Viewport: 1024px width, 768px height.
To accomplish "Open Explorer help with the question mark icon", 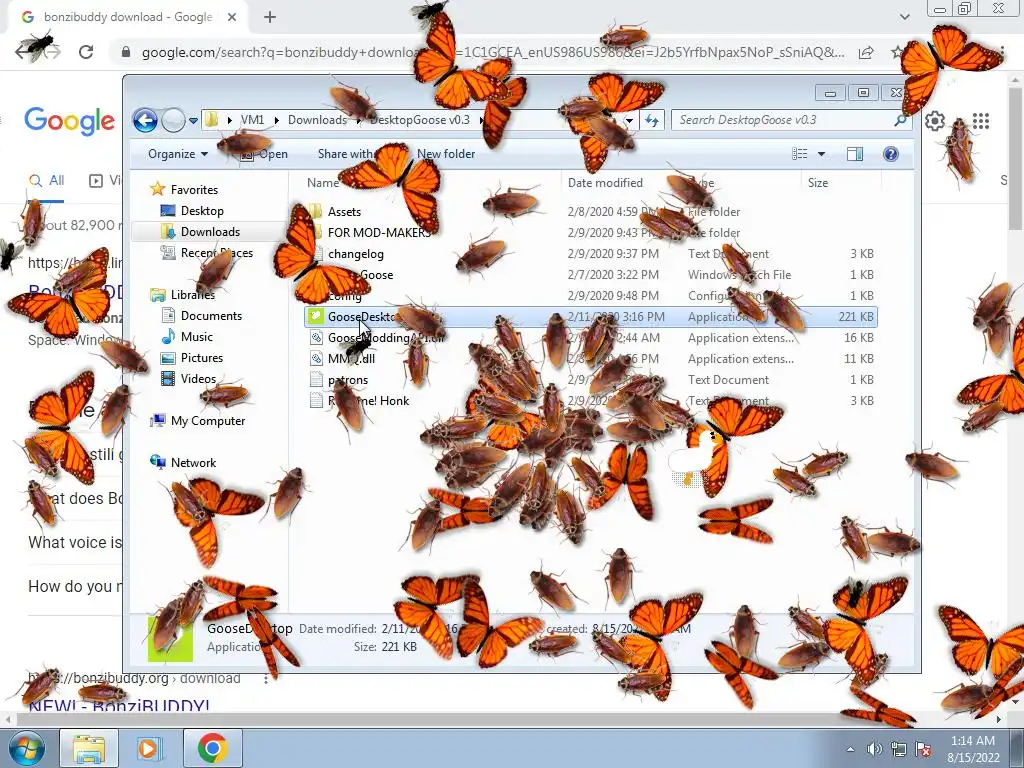I will (x=890, y=153).
